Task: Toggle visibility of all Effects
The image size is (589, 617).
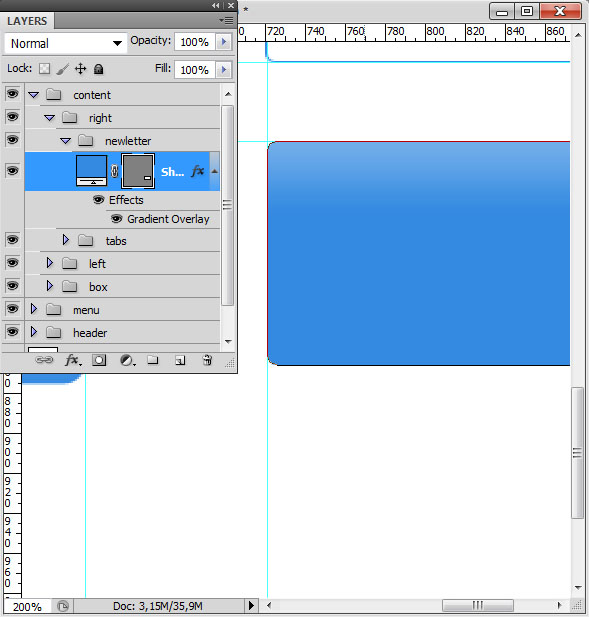Action: pos(98,200)
